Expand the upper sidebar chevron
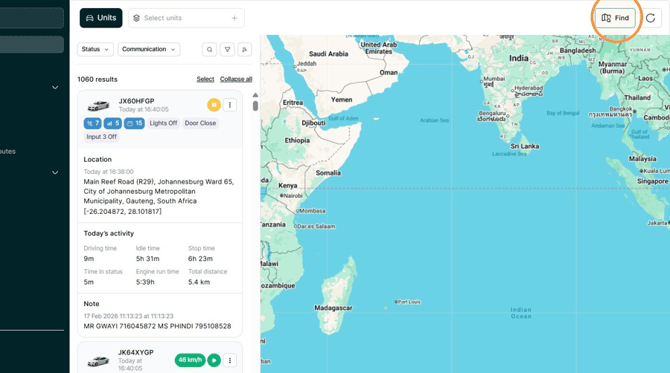 (x=55, y=87)
